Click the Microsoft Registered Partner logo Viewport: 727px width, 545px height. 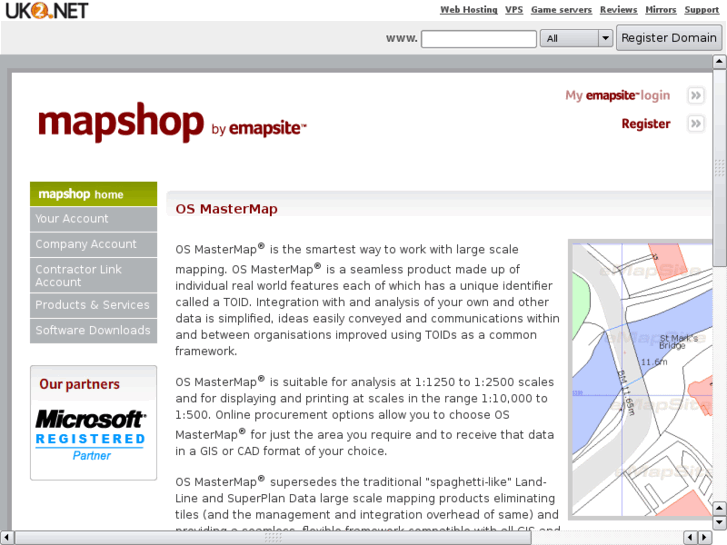91,436
